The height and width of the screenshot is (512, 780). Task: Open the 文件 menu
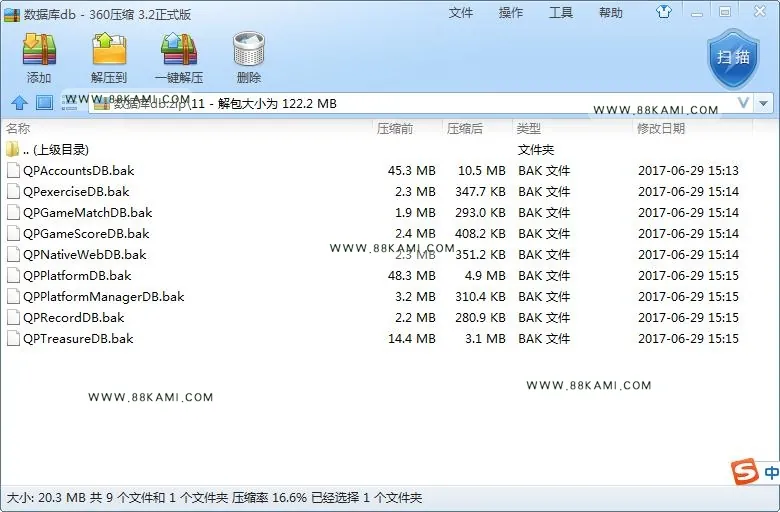(x=461, y=12)
